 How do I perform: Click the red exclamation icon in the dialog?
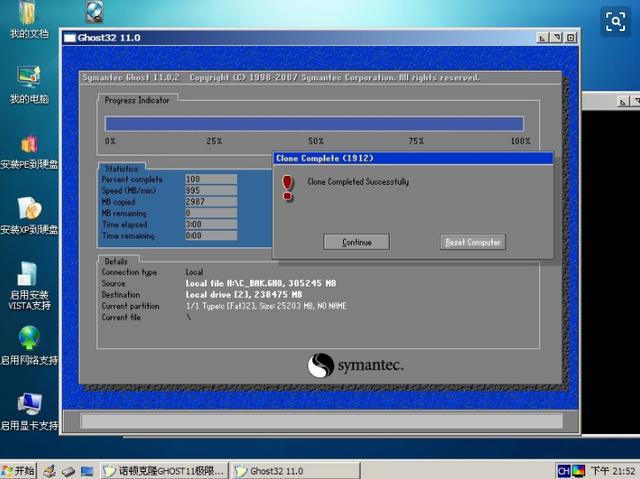click(288, 188)
